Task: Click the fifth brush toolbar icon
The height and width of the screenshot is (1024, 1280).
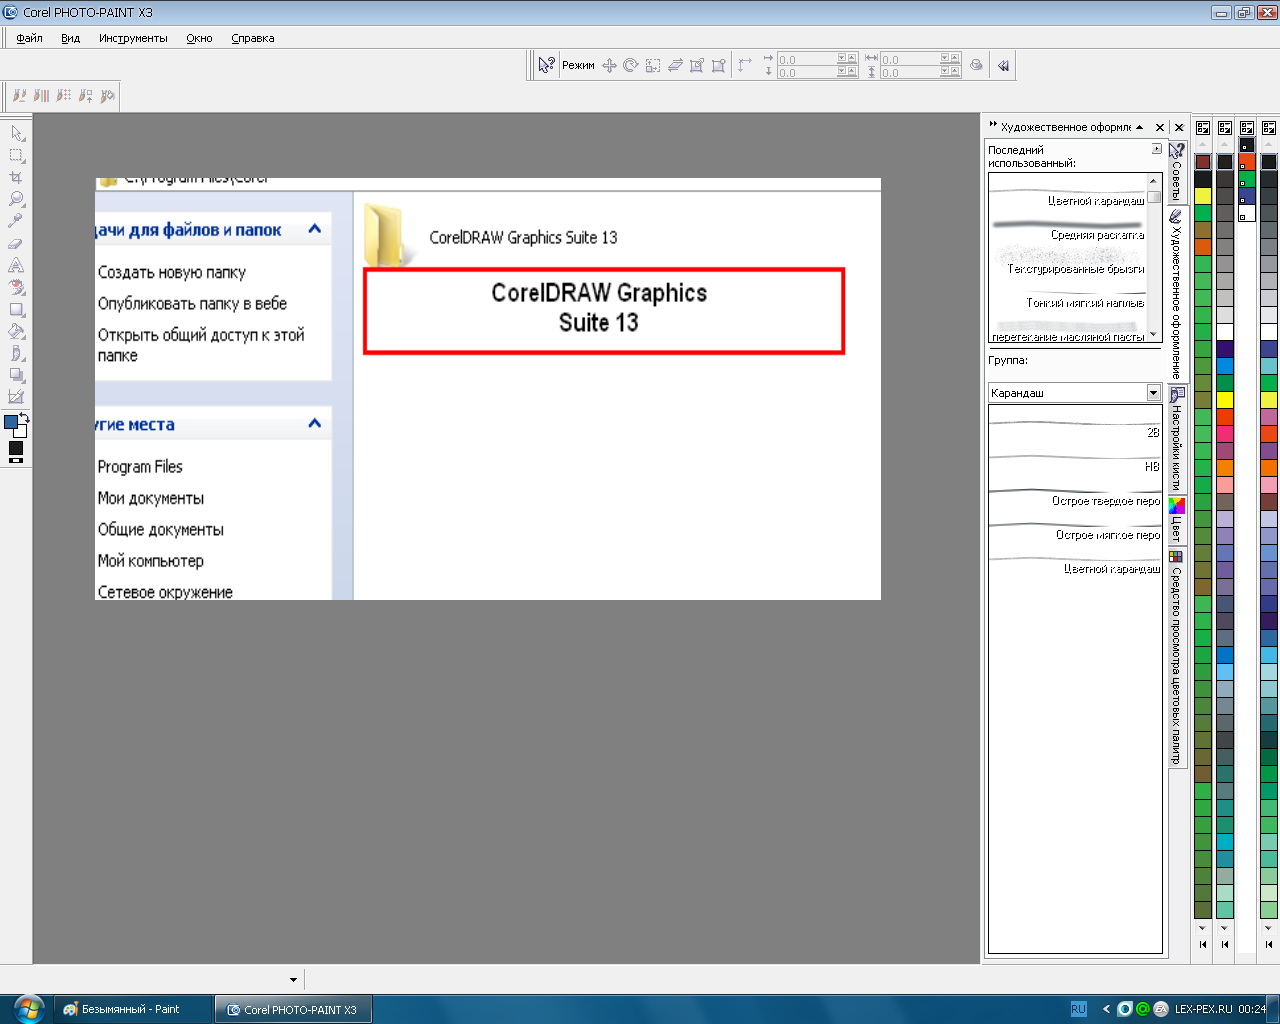Action: click(x=107, y=96)
